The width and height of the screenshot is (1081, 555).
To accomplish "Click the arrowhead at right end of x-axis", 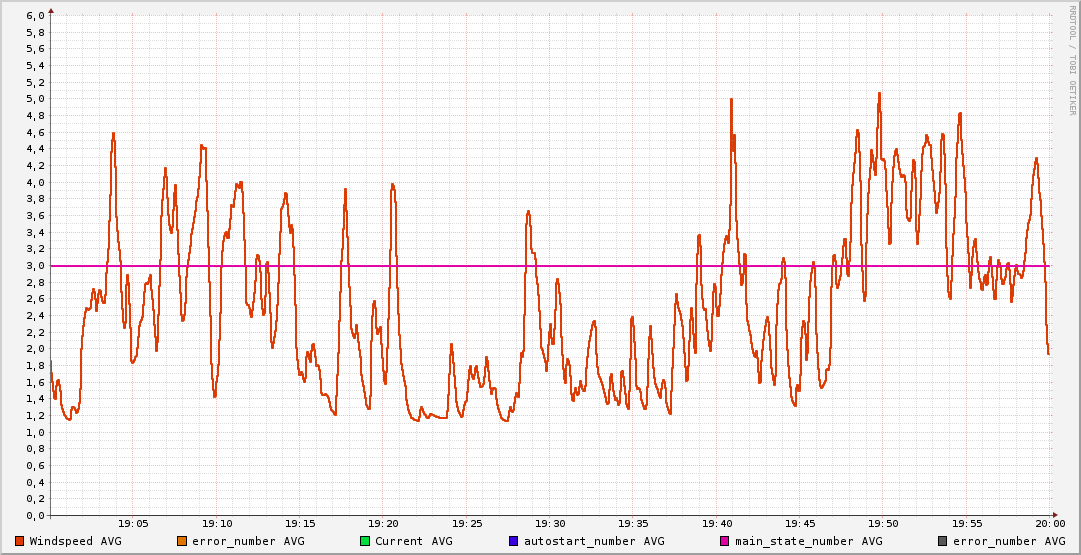I will click(x=1056, y=516).
